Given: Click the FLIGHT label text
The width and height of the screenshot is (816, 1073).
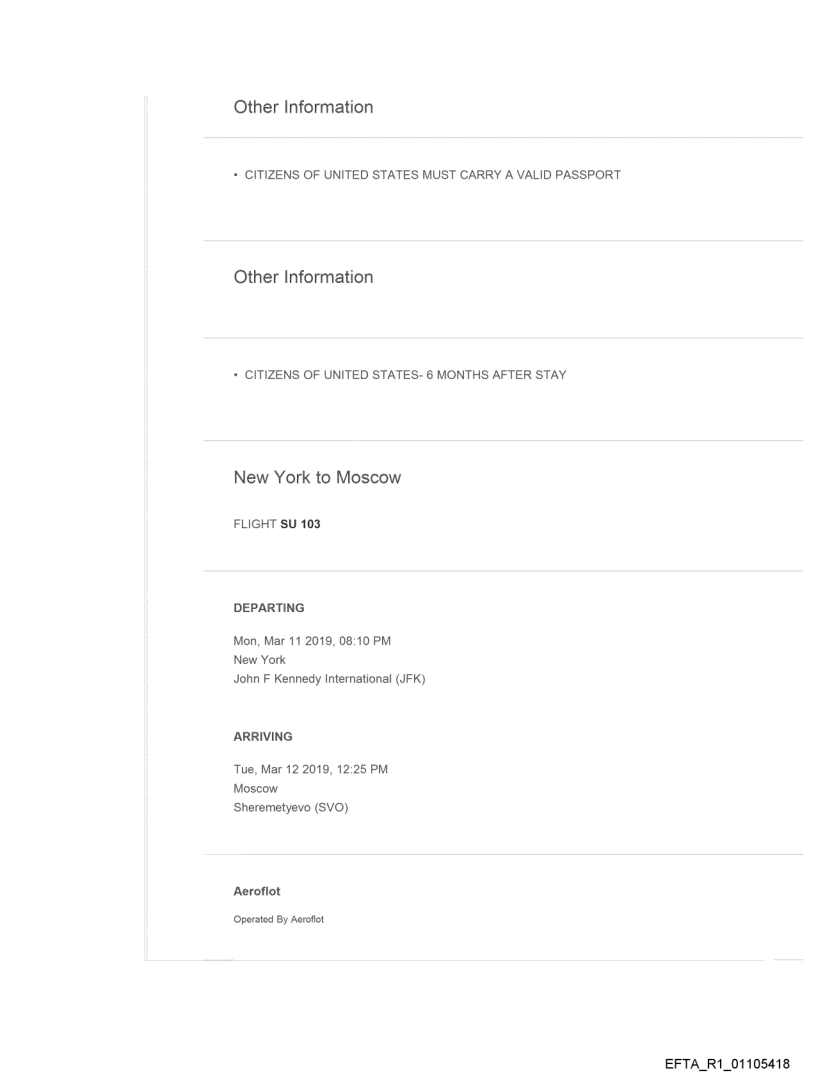Looking at the screenshot, I should click(x=248, y=524).
